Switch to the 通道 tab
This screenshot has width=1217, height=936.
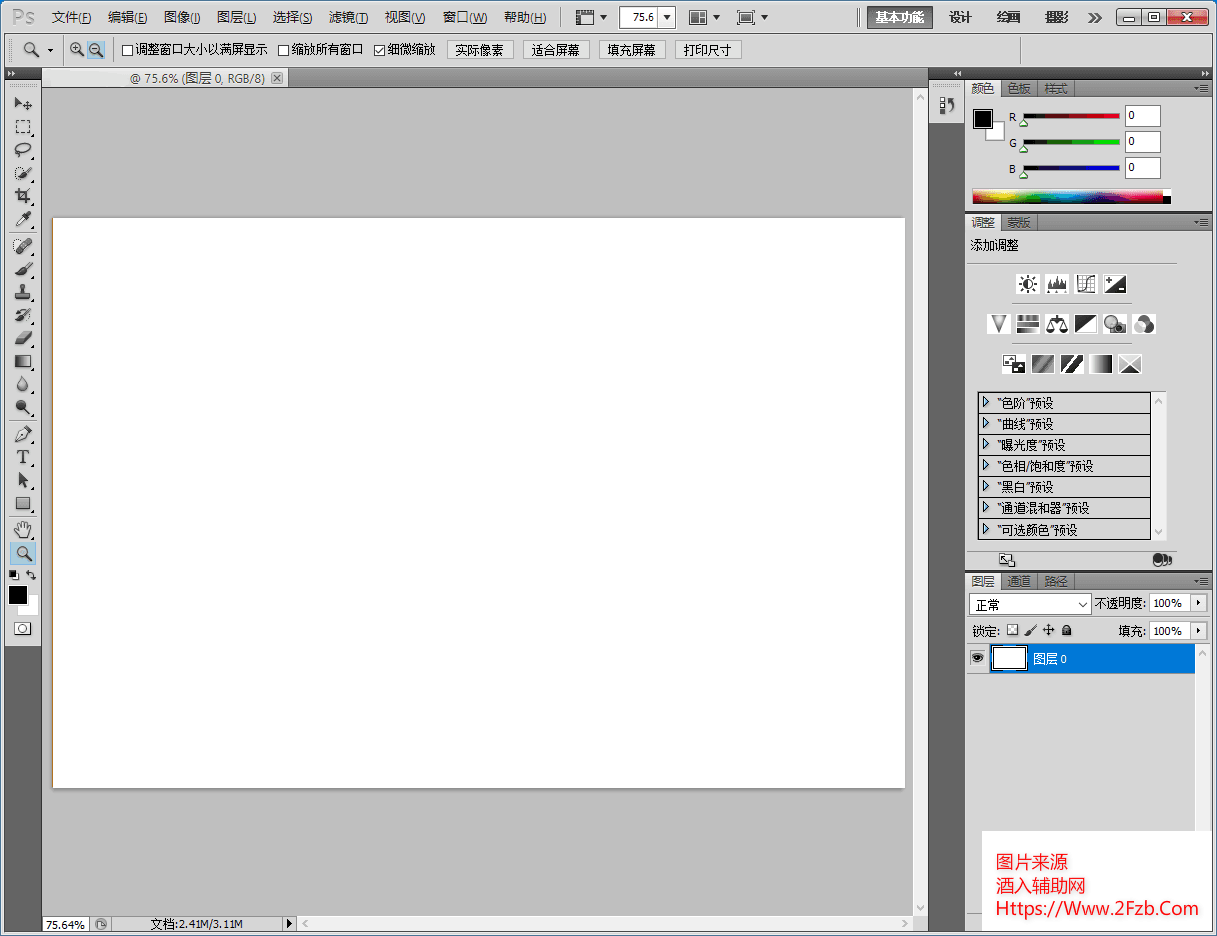(1019, 581)
